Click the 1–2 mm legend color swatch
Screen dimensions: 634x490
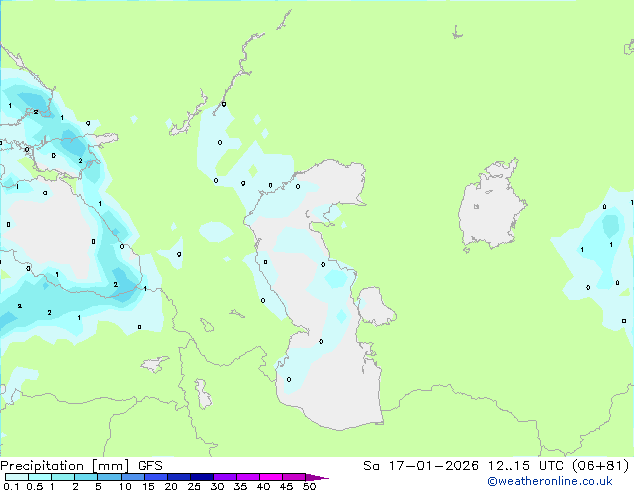coord(63,477)
